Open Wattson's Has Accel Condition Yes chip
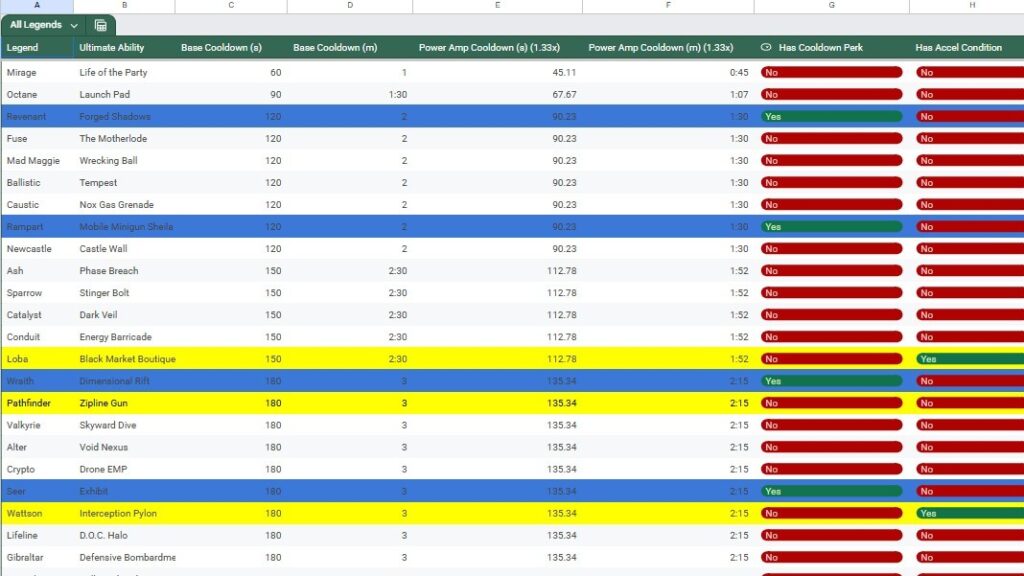Image resolution: width=1024 pixels, height=576 pixels. tap(970, 513)
